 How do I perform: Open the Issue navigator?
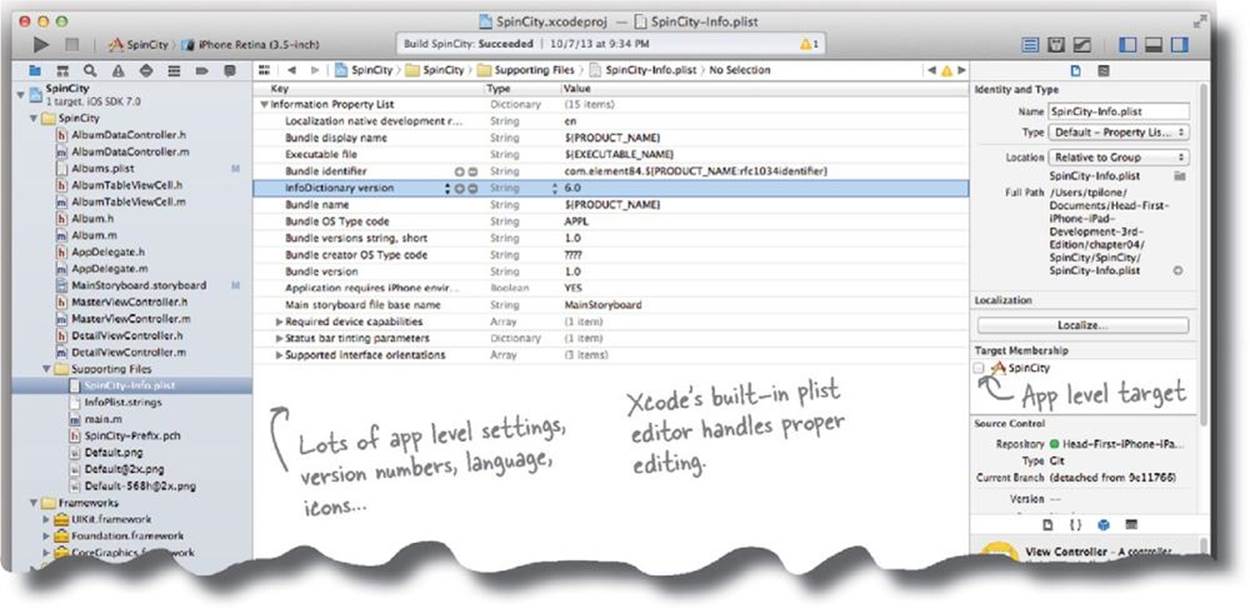[x=118, y=71]
